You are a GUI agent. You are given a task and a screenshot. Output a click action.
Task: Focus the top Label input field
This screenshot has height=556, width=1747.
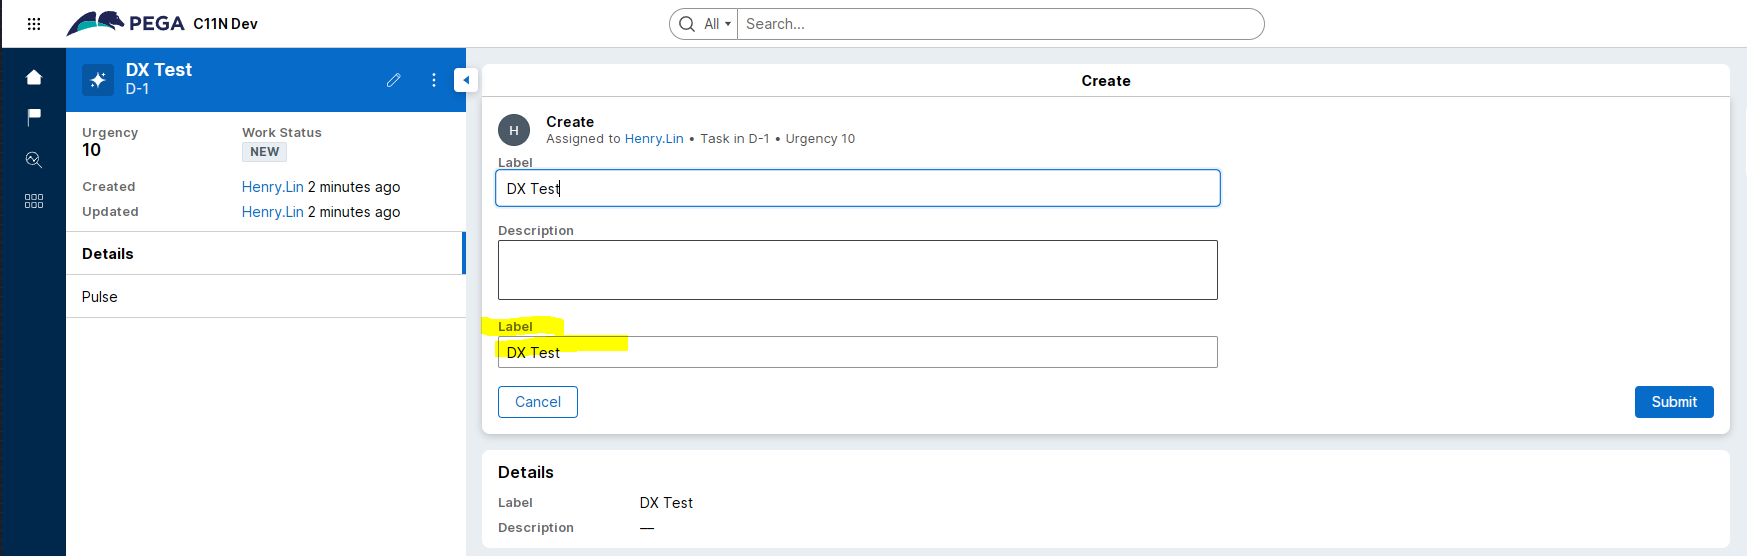point(857,188)
